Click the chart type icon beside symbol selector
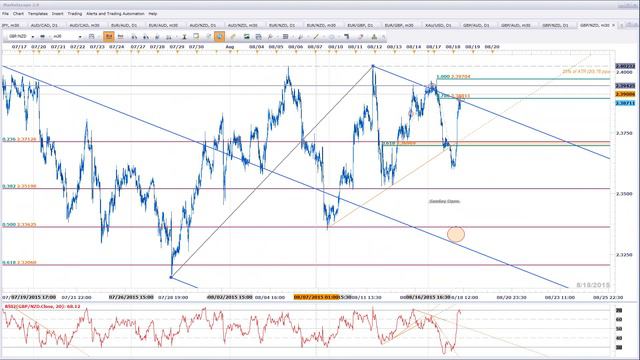The image size is (640, 360). point(42,37)
